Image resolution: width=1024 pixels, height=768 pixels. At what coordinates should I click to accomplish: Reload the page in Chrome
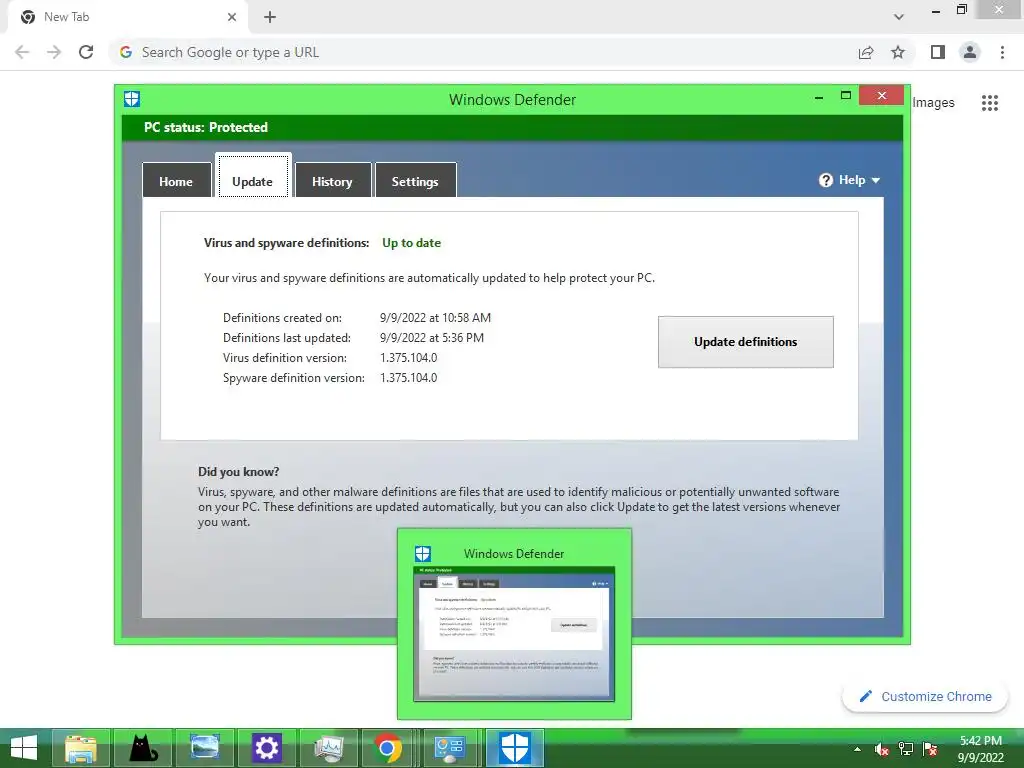(86, 52)
